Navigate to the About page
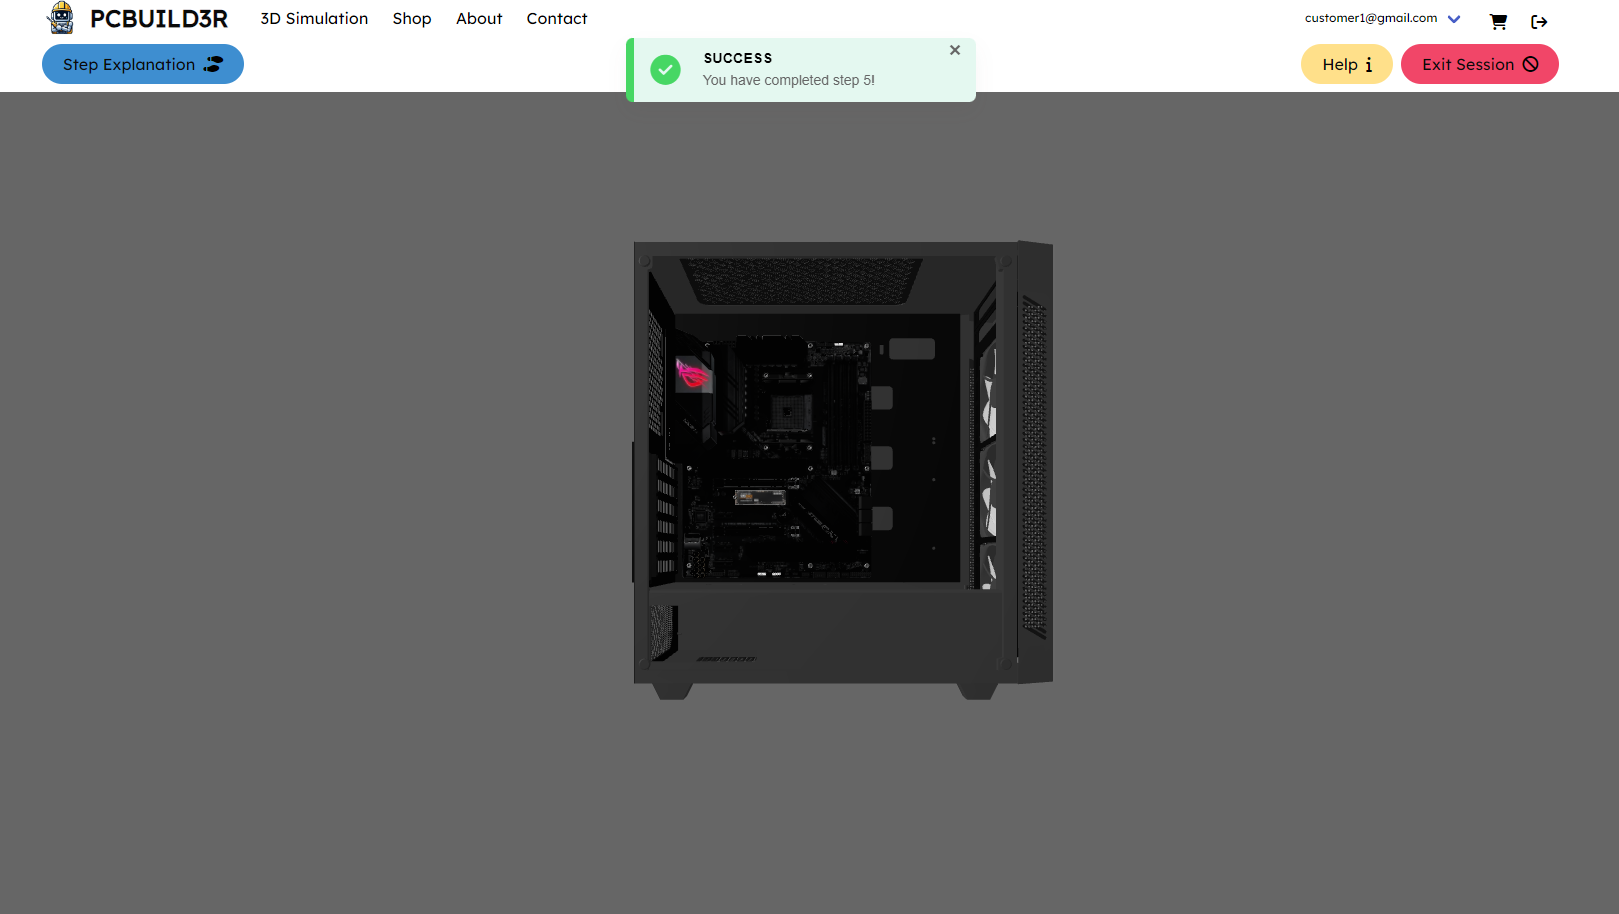This screenshot has width=1619, height=914. click(479, 19)
